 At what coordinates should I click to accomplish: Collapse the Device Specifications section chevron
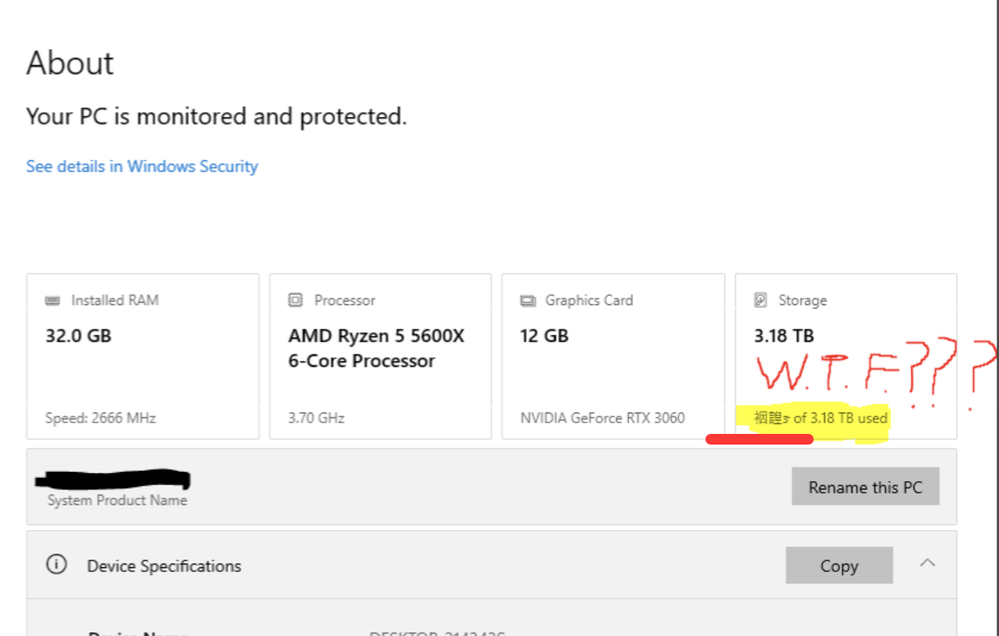pyautogui.click(x=927, y=564)
